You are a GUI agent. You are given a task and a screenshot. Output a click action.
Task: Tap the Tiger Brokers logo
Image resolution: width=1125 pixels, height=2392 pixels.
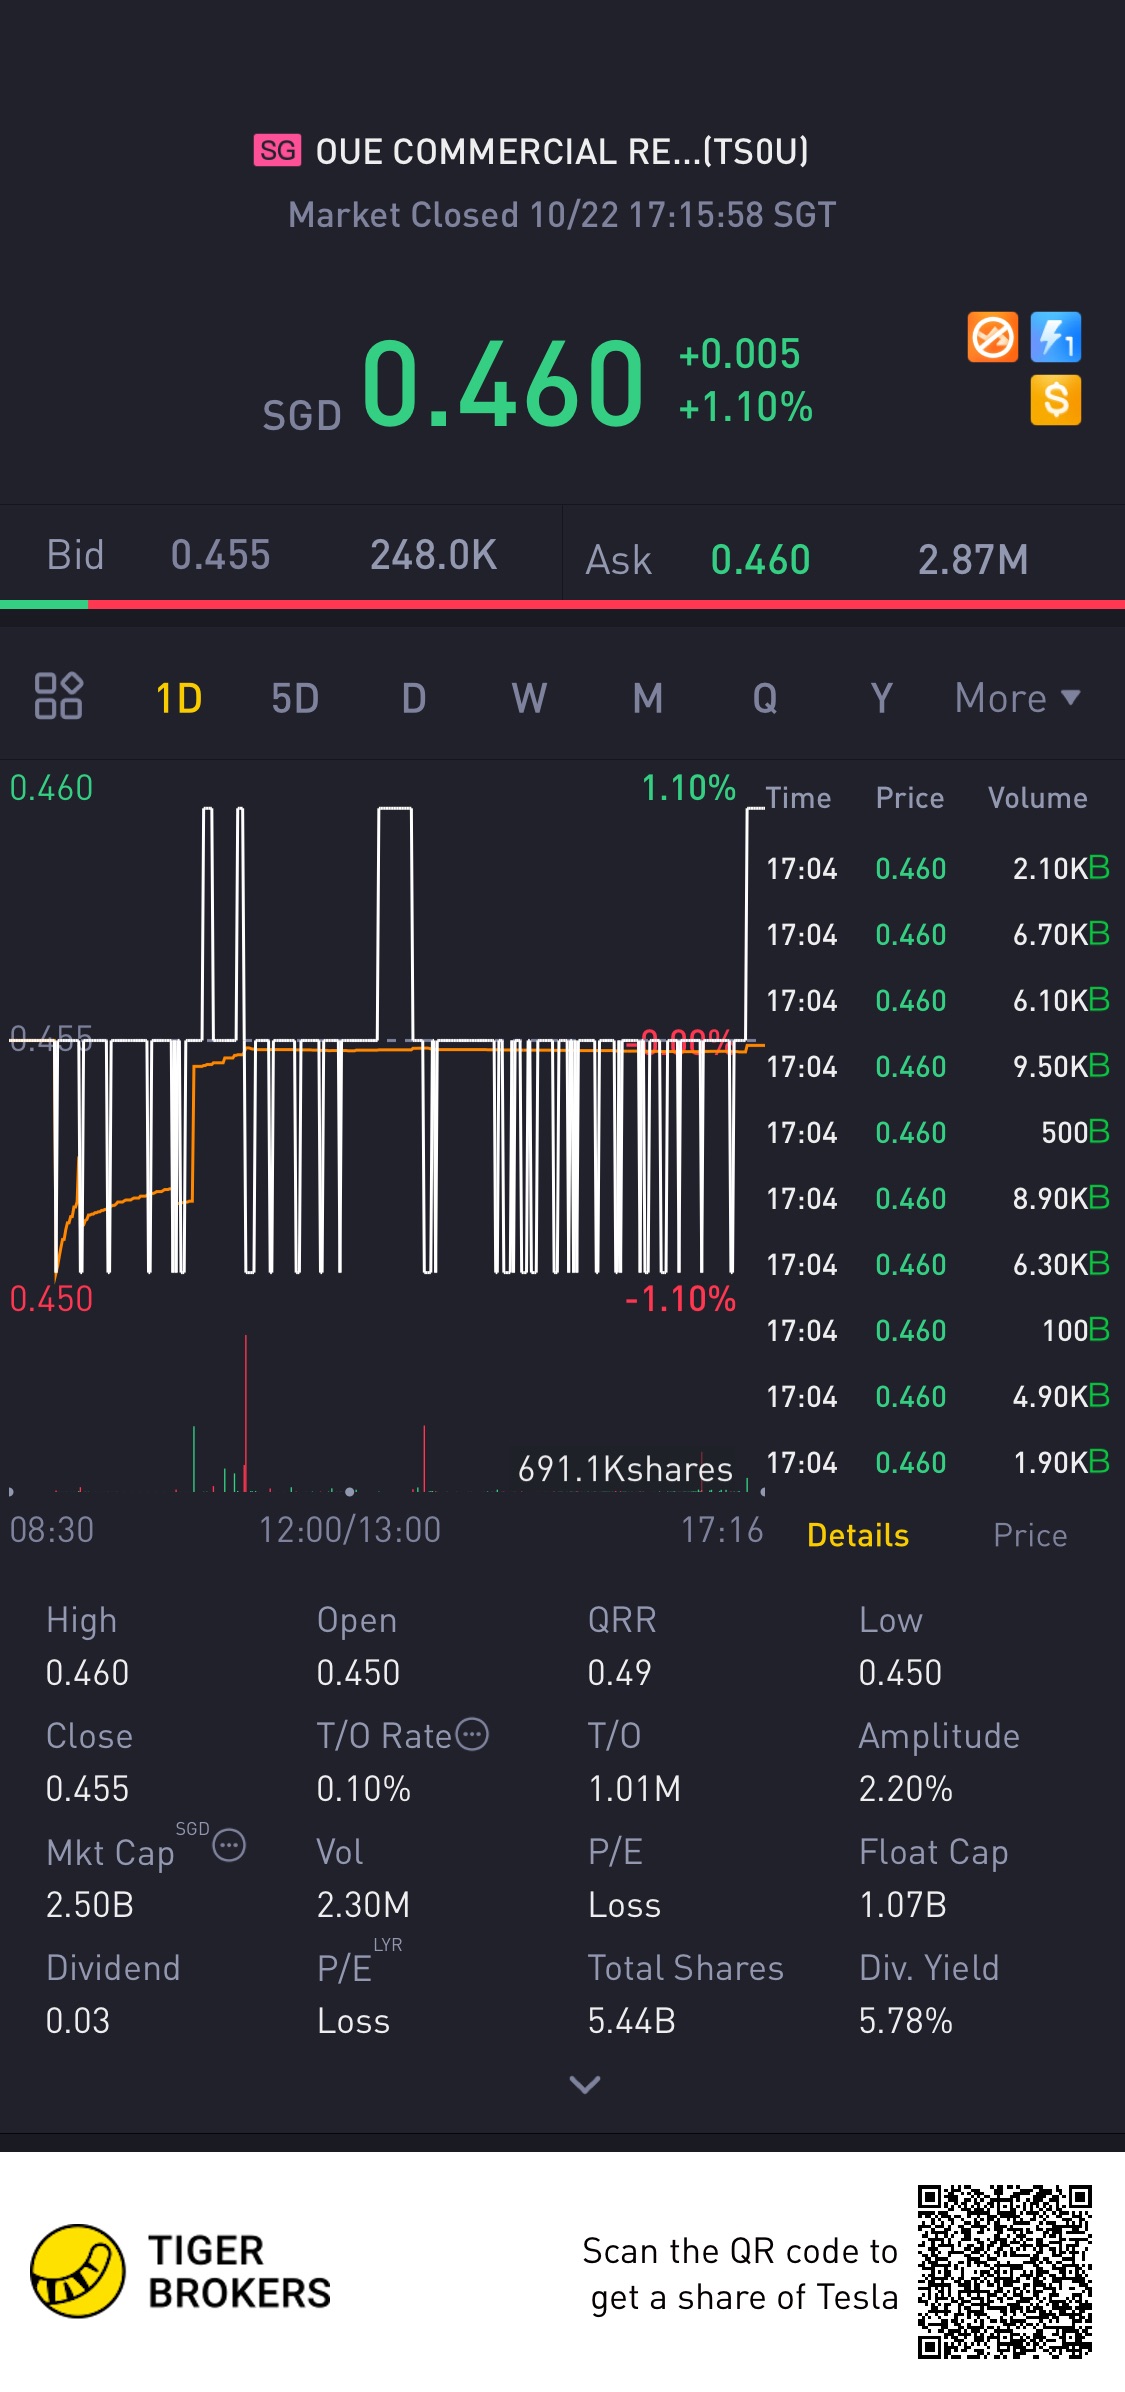78,2271
